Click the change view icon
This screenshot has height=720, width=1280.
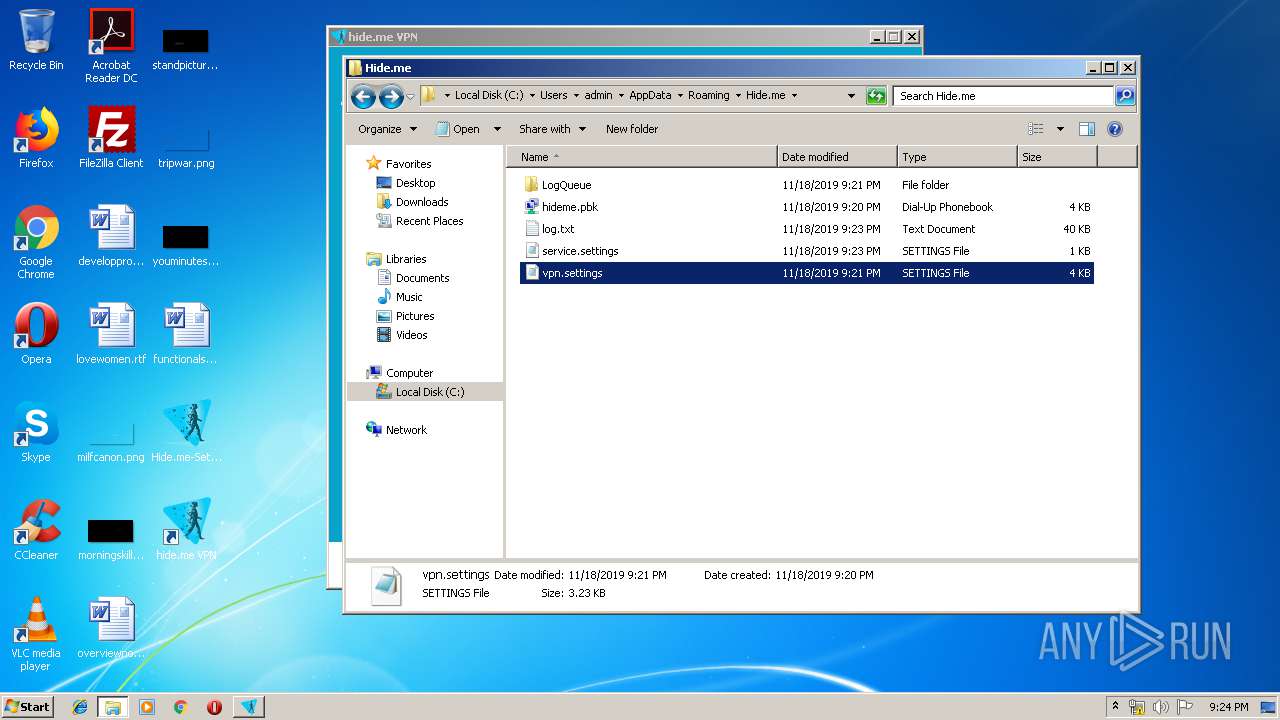(1036, 129)
